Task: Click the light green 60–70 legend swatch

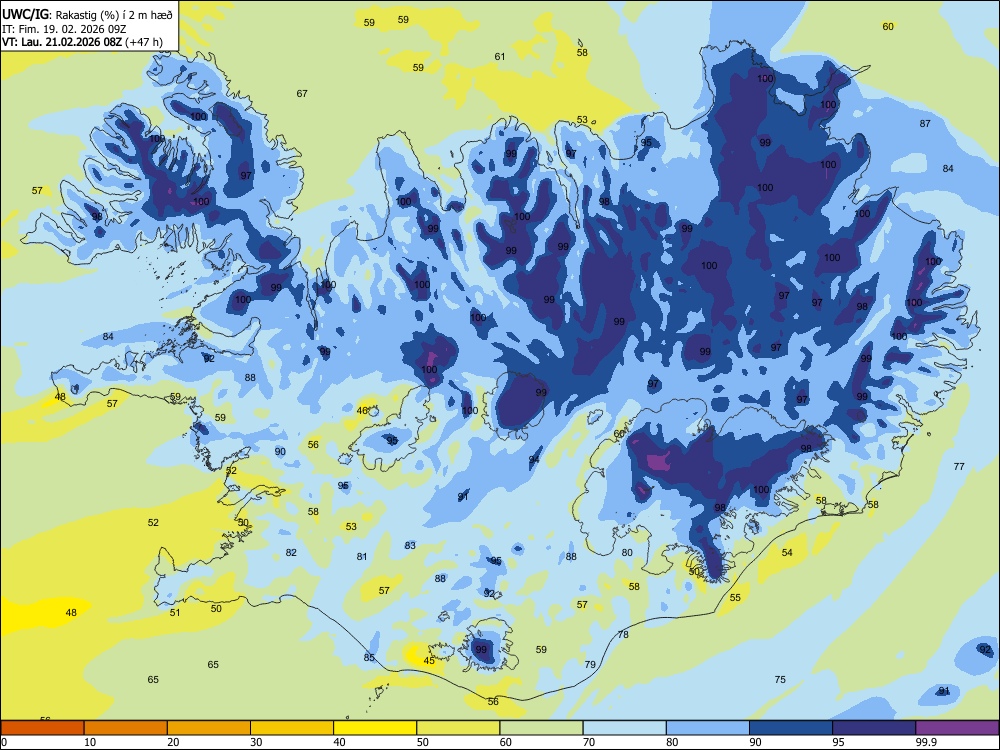Action: 541,728
